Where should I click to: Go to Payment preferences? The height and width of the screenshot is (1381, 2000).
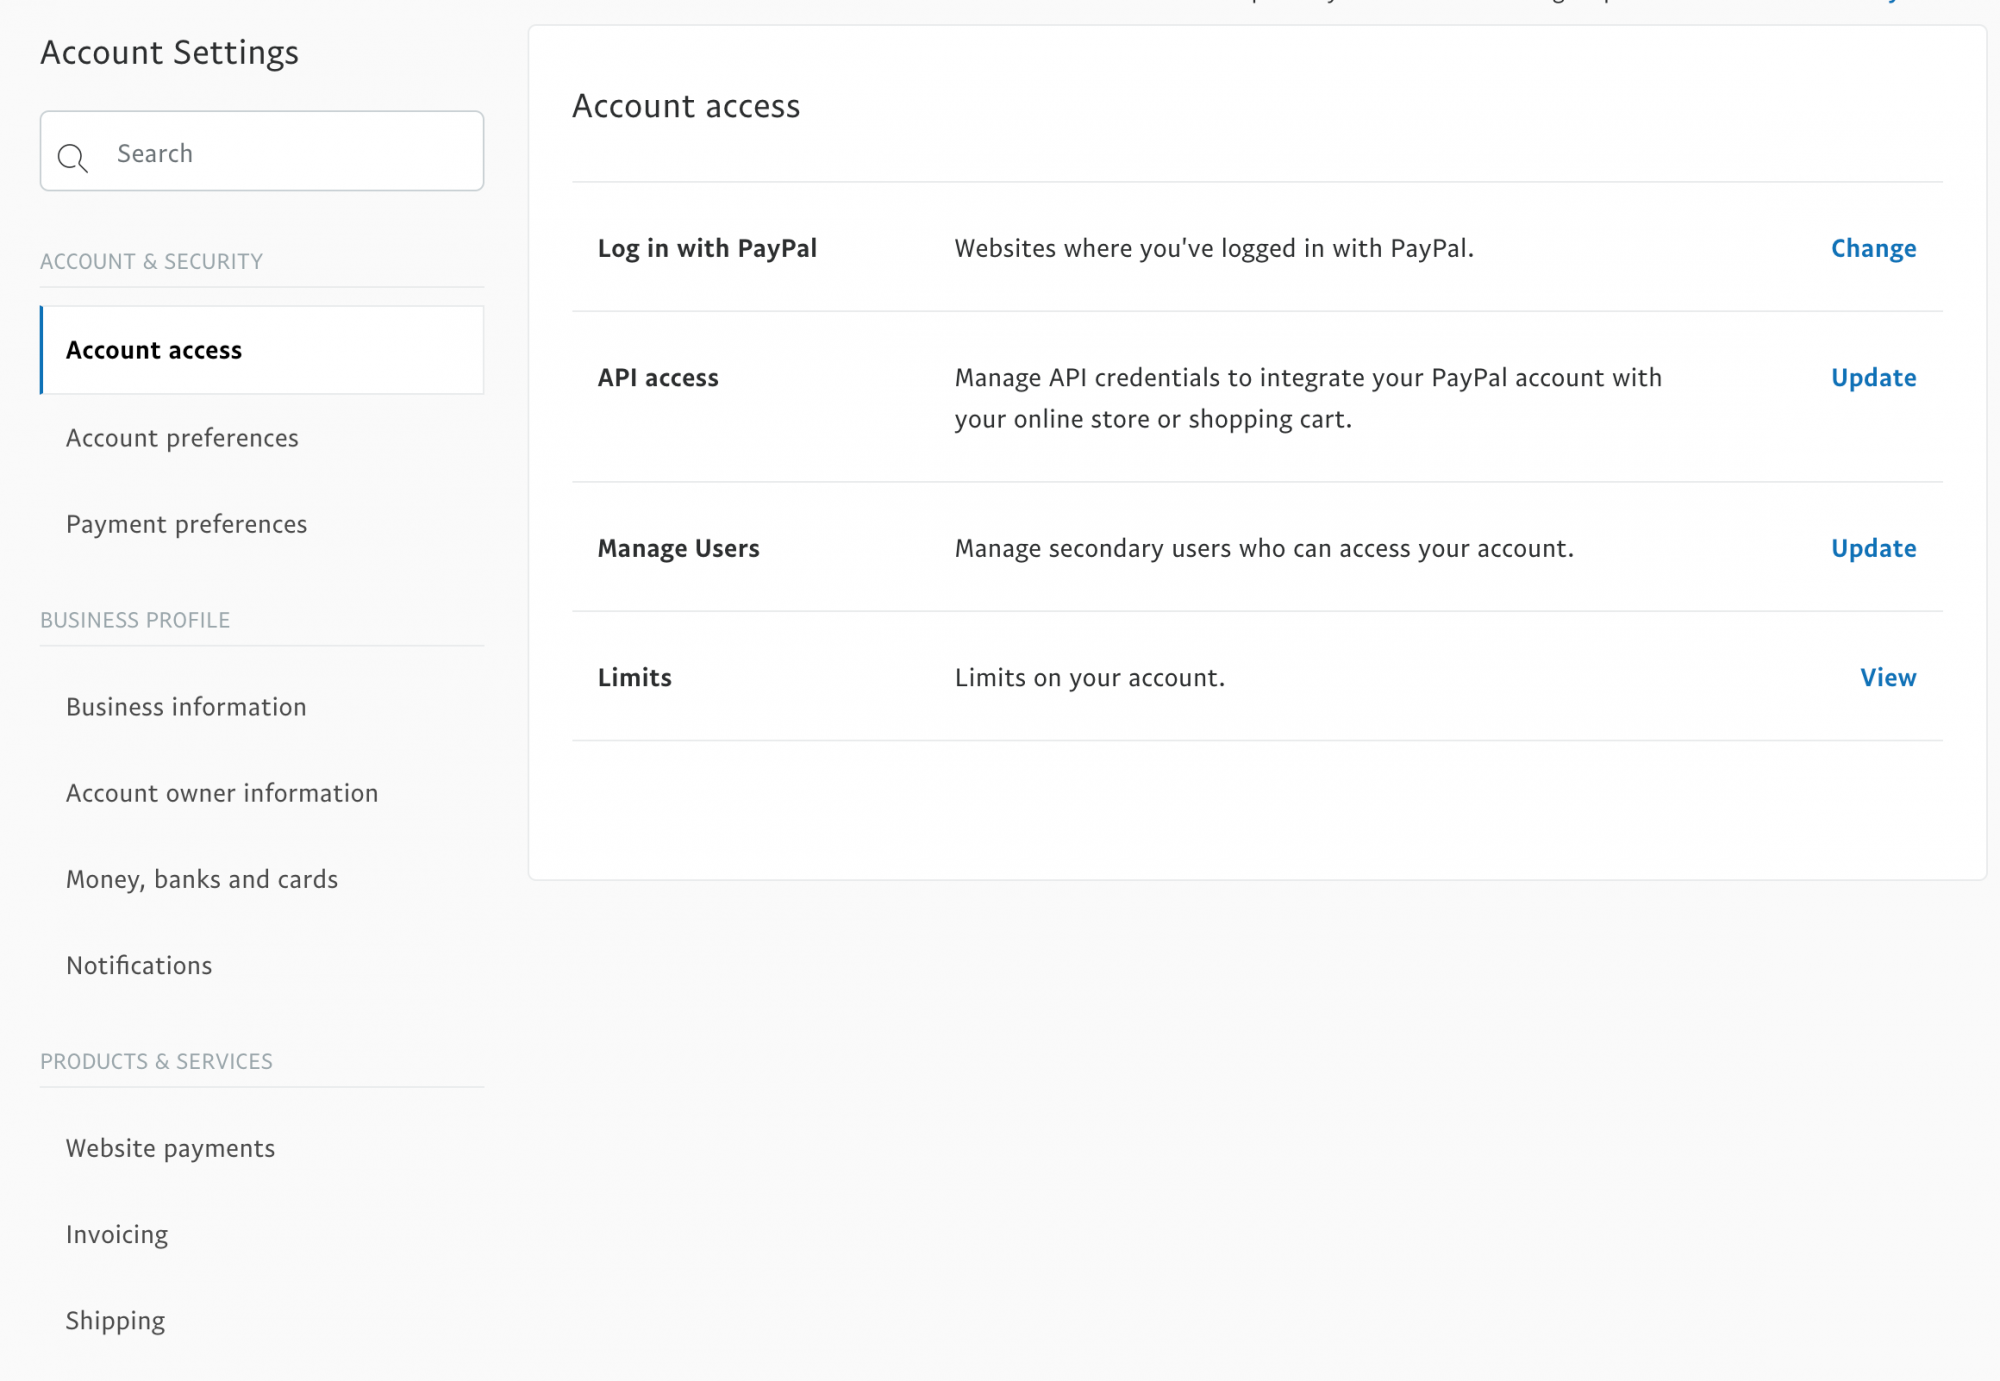pos(186,524)
